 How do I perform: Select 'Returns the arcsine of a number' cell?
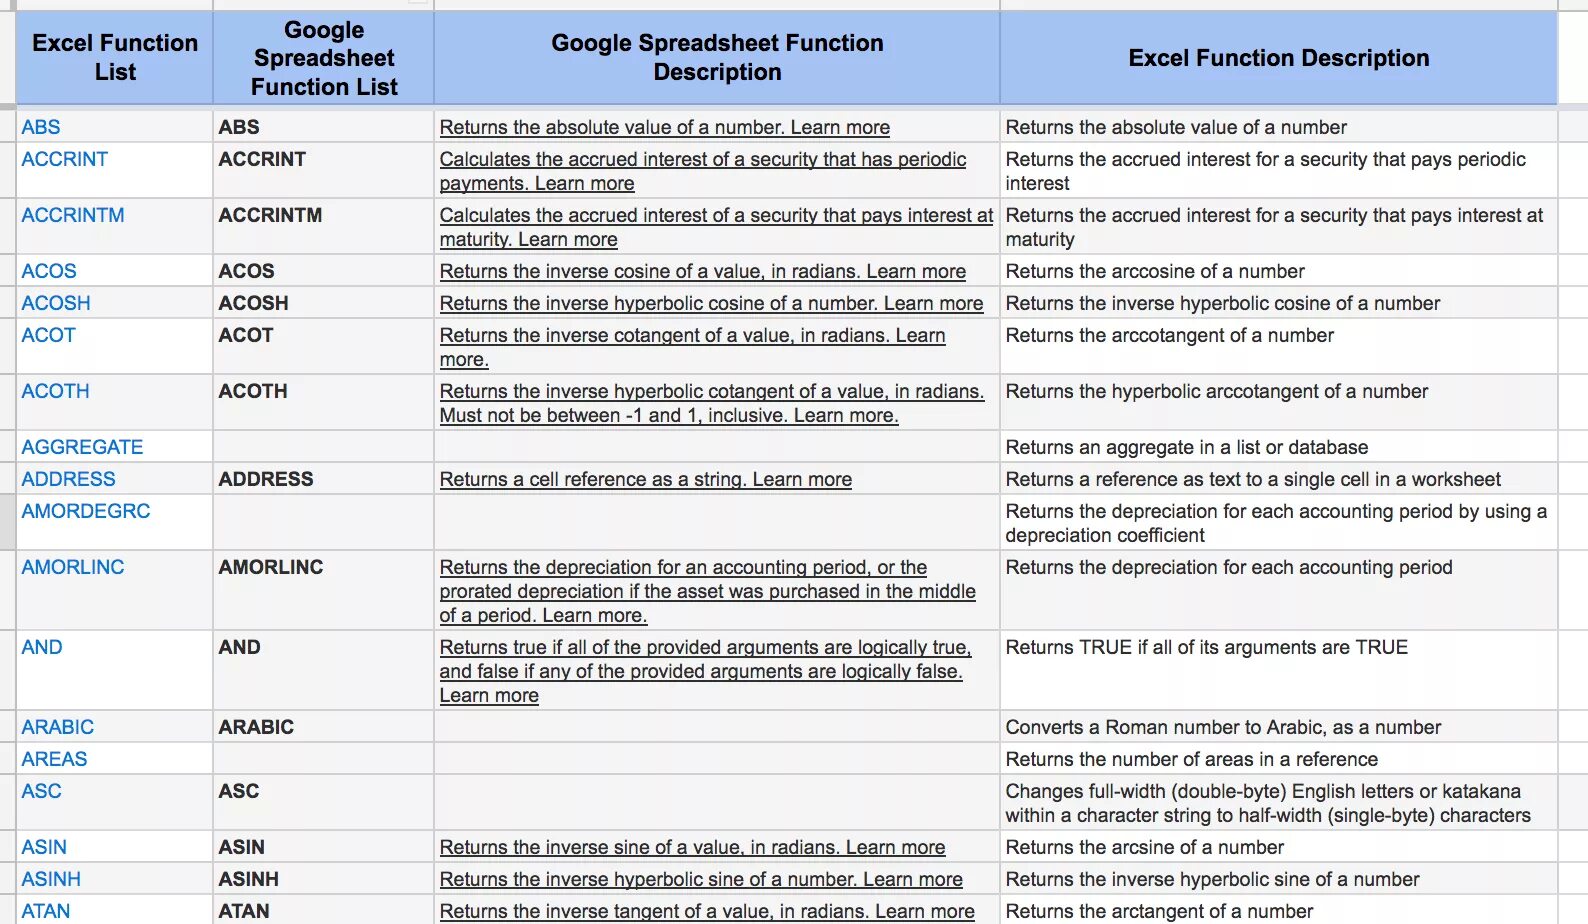coord(1279,847)
